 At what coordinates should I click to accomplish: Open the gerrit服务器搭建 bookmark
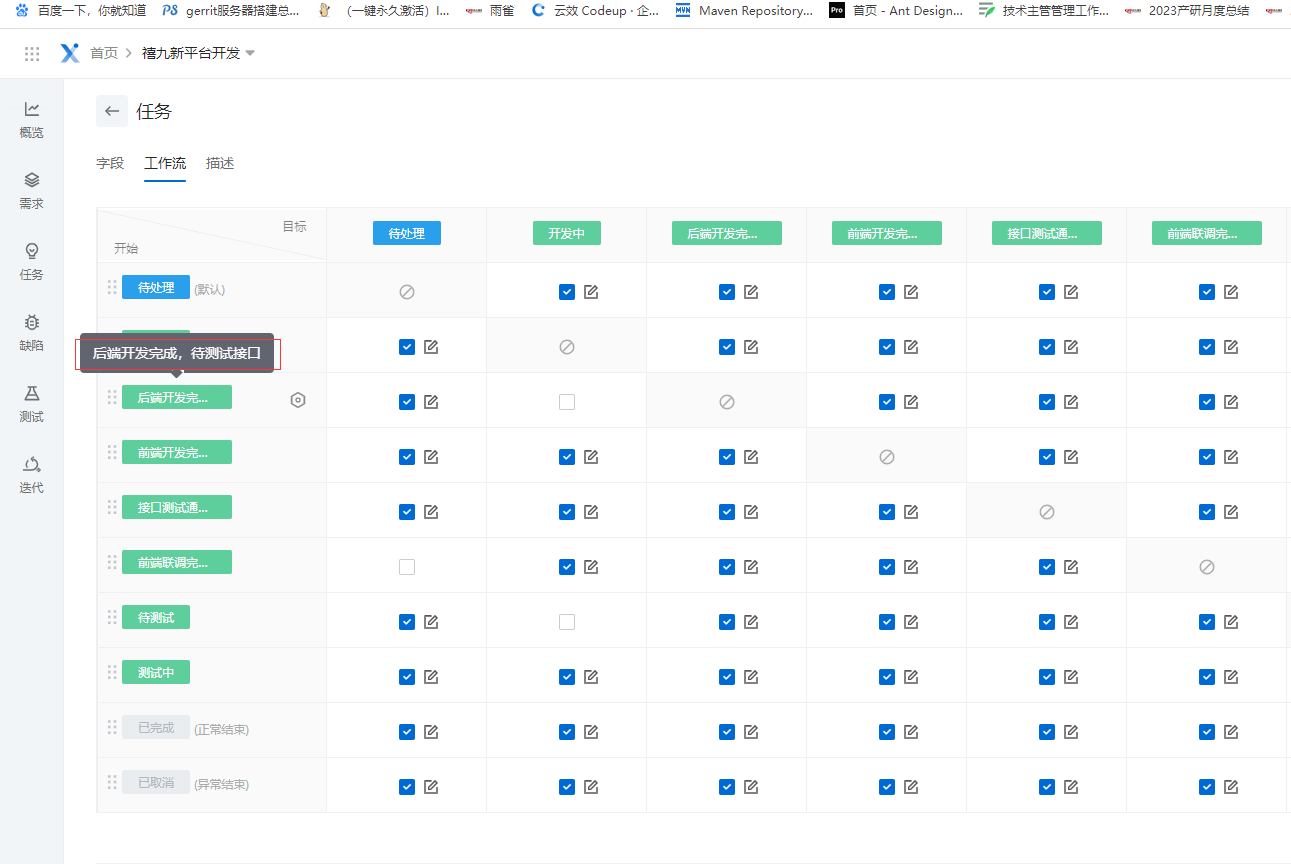click(x=230, y=11)
